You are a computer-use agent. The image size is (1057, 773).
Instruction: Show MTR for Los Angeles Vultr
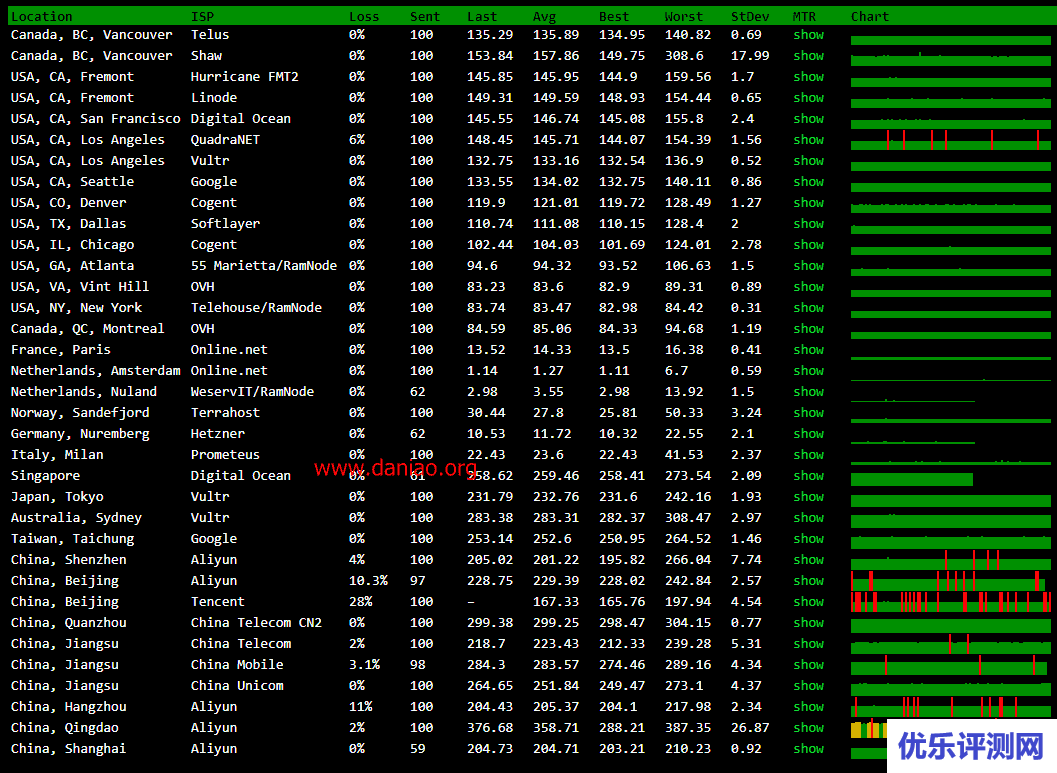808,160
